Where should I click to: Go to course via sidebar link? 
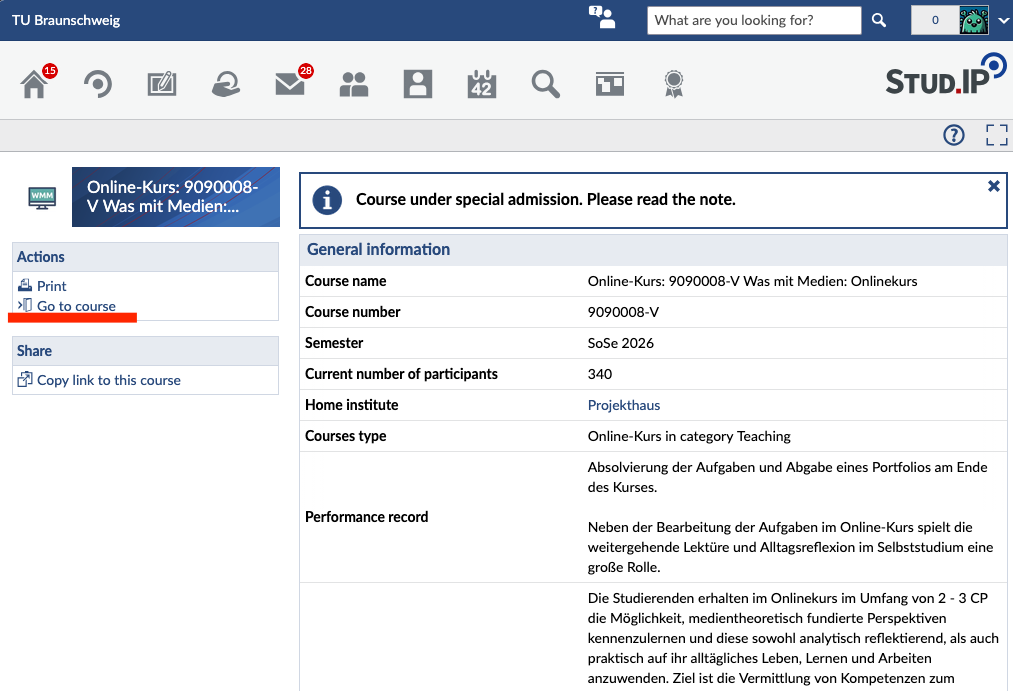pos(76,306)
